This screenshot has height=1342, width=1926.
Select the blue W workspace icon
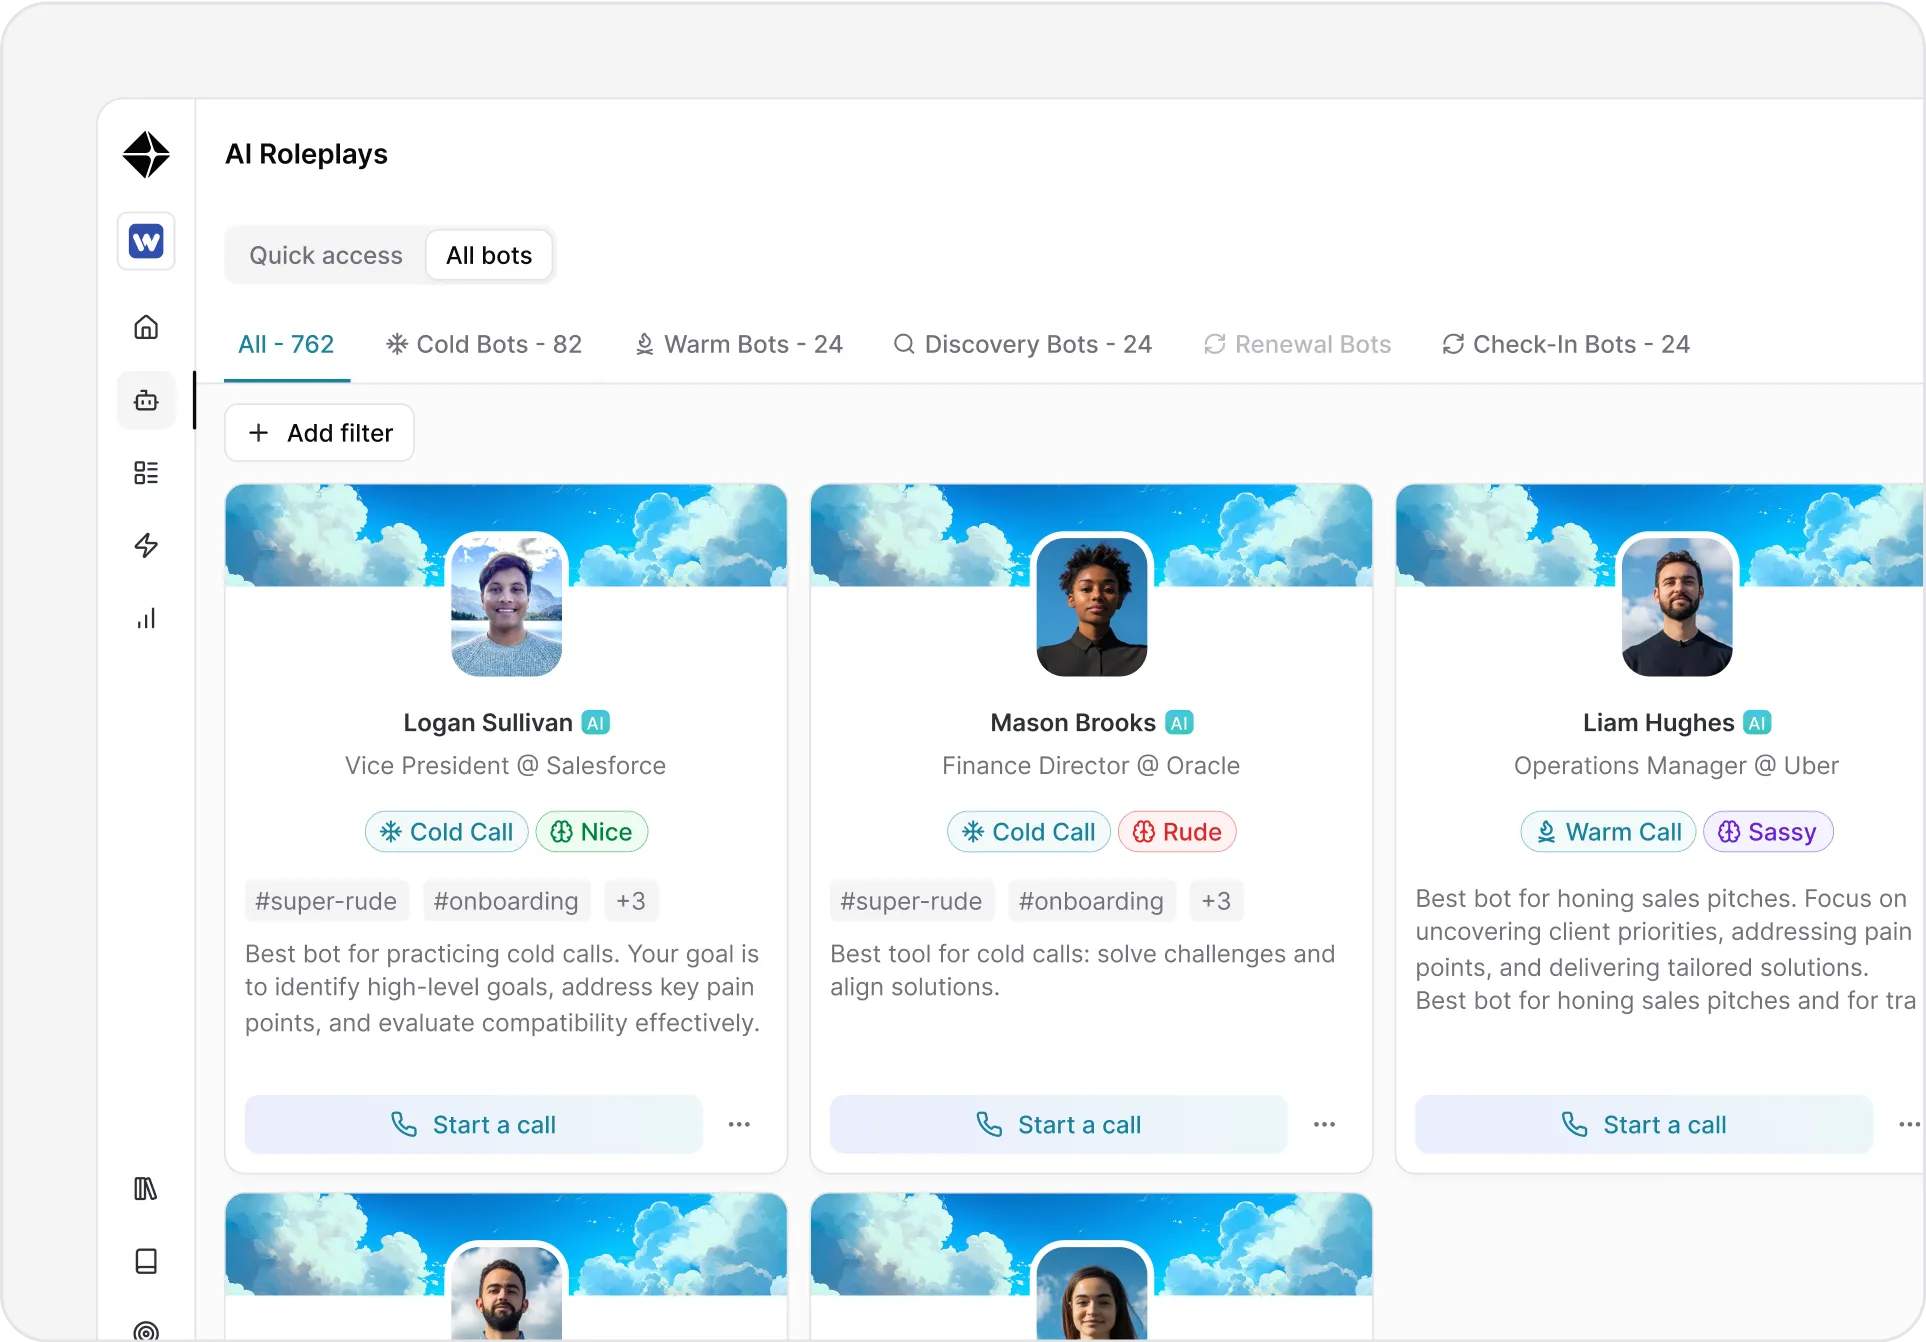[145, 241]
